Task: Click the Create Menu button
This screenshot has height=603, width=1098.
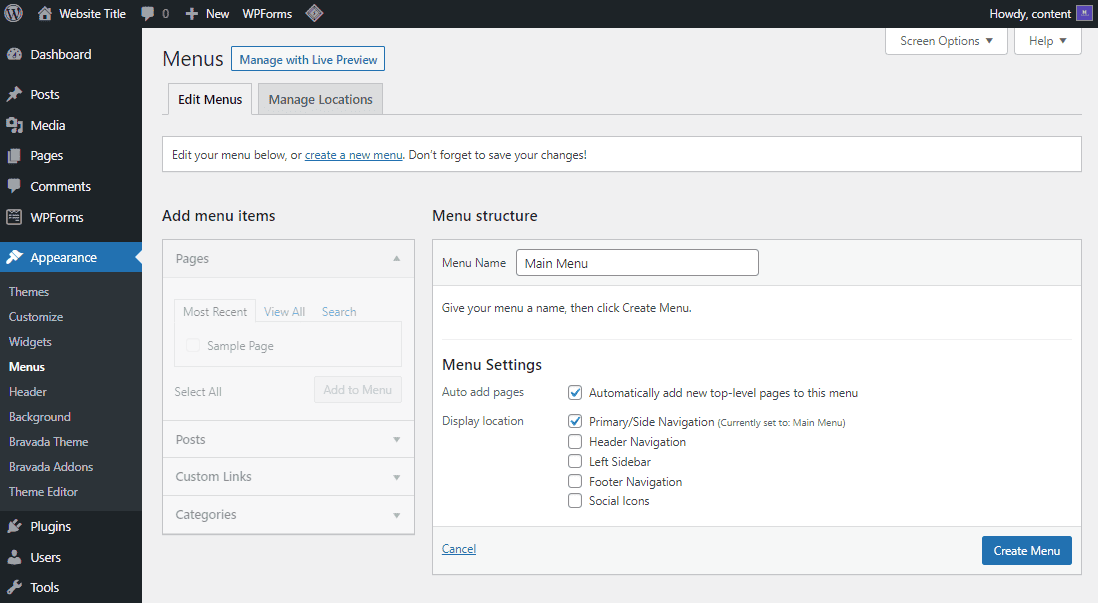Action: pyautogui.click(x=1026, y=550)
